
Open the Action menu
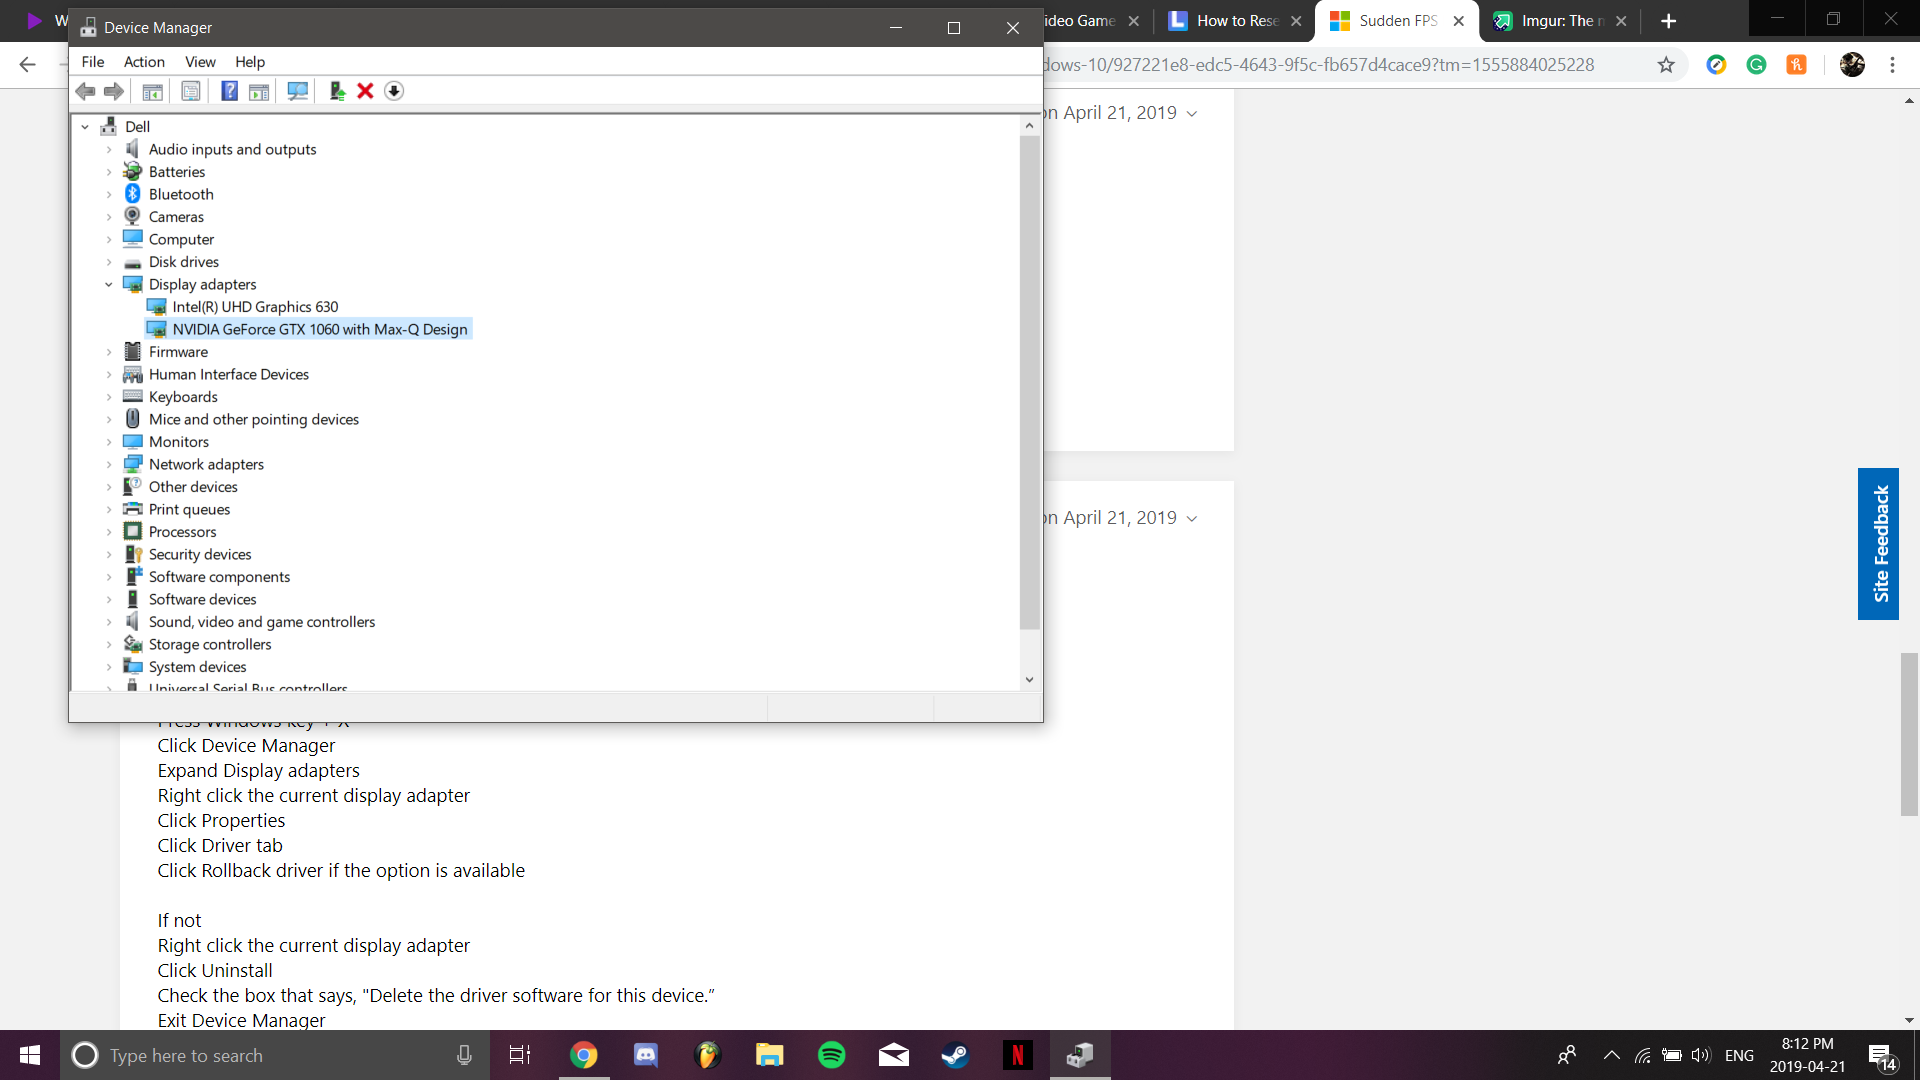(144, 62)
